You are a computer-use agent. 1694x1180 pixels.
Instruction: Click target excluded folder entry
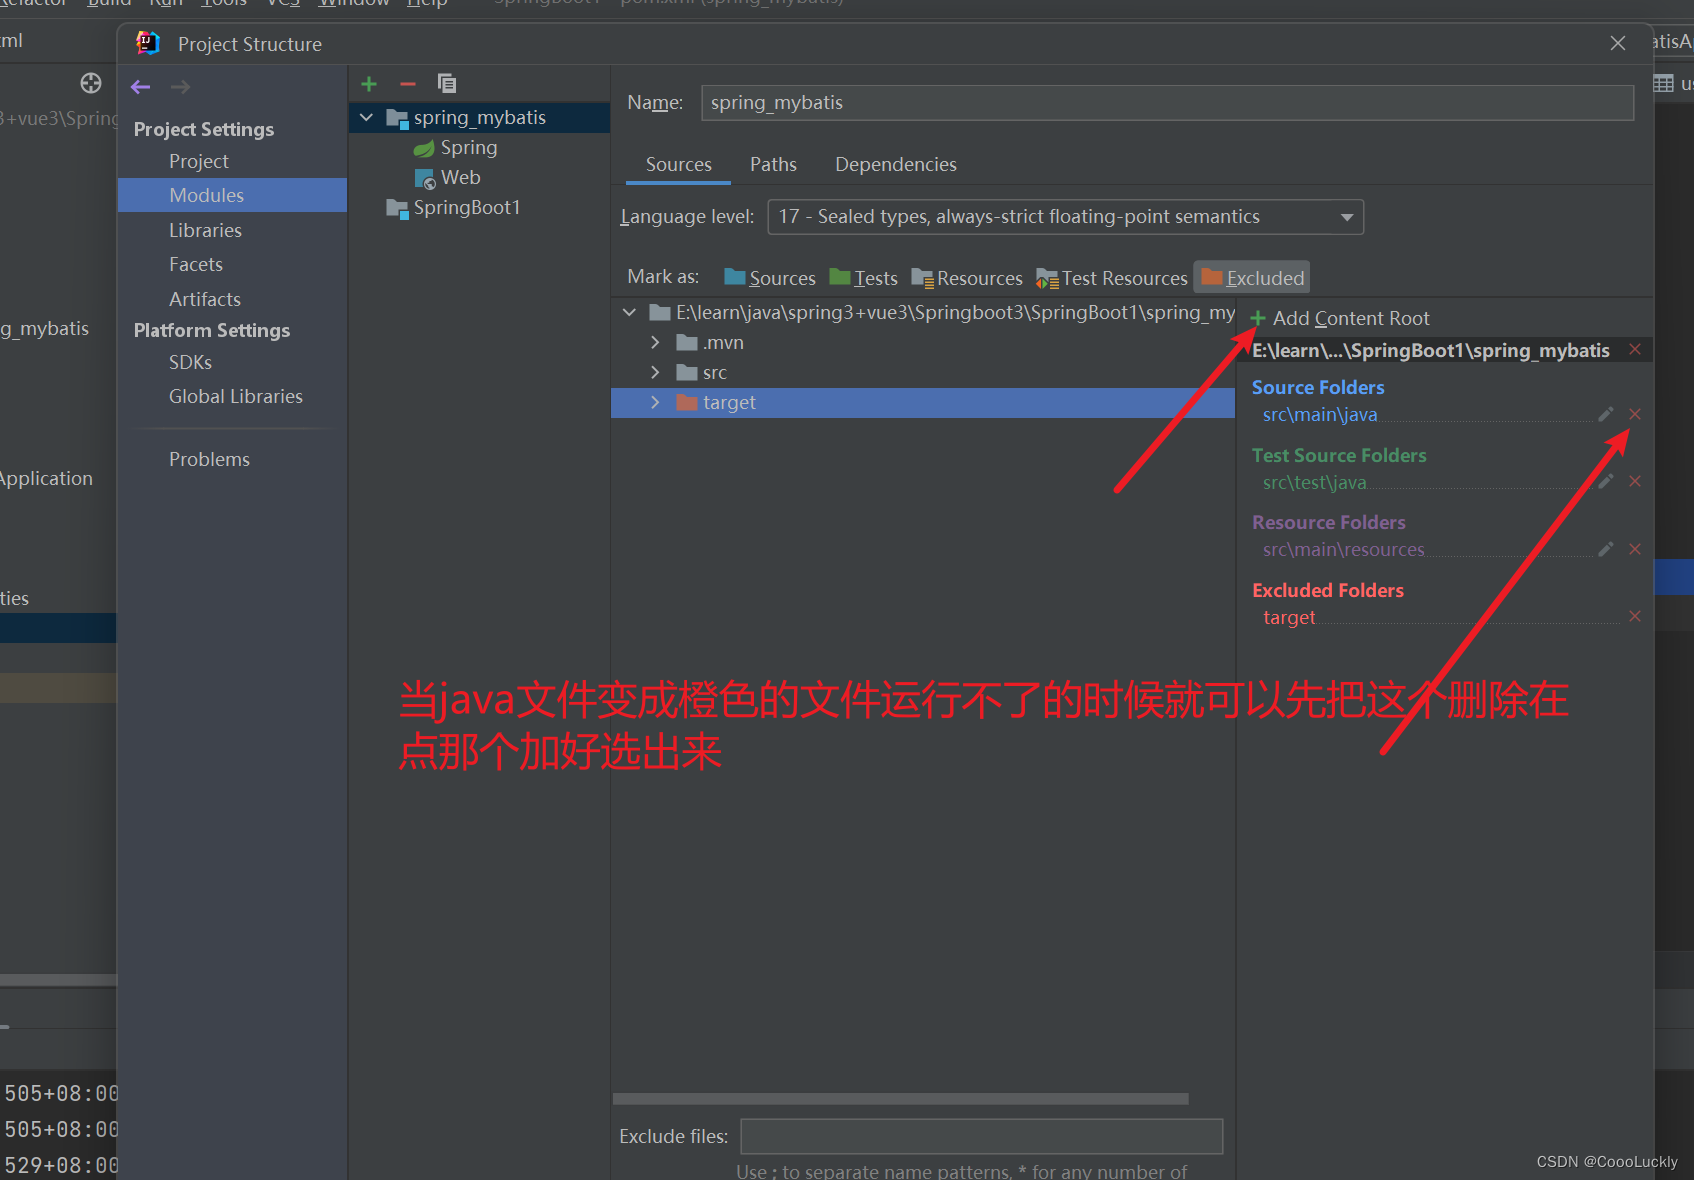(1289, 617)
